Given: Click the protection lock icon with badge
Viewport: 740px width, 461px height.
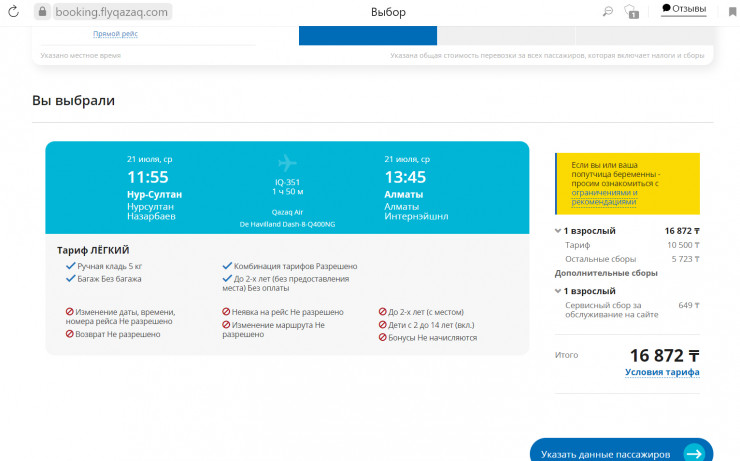Looking at the screenshot, I should click(x=632, y=12).
